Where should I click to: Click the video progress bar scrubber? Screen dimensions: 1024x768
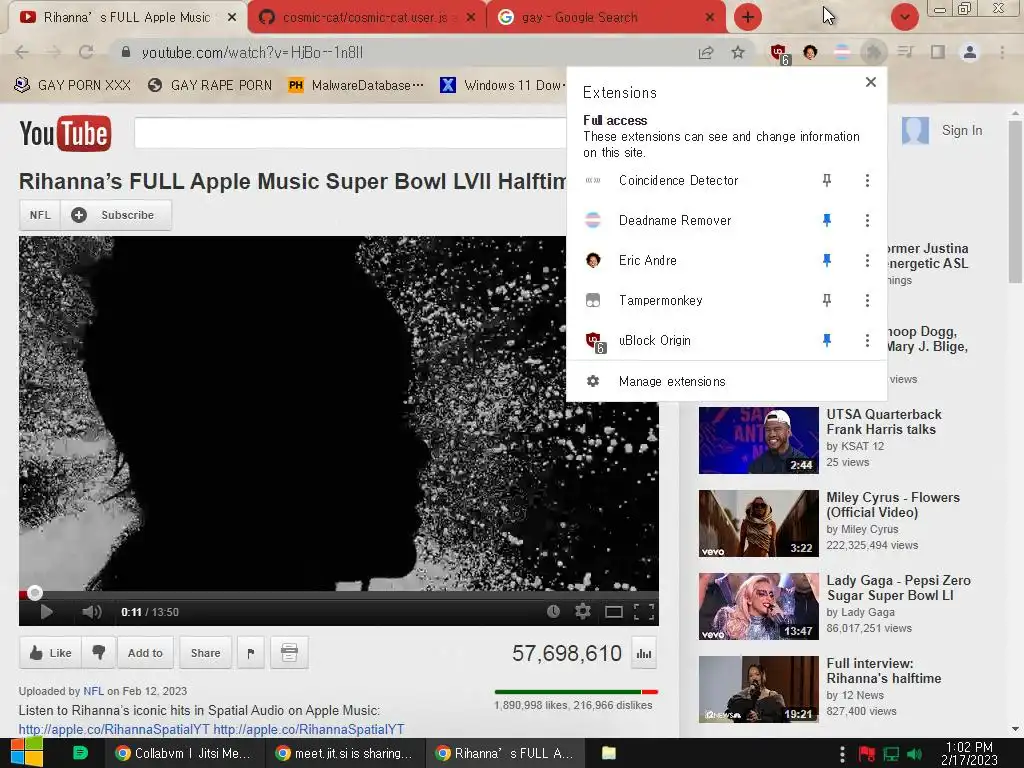(x=35, y=593)
